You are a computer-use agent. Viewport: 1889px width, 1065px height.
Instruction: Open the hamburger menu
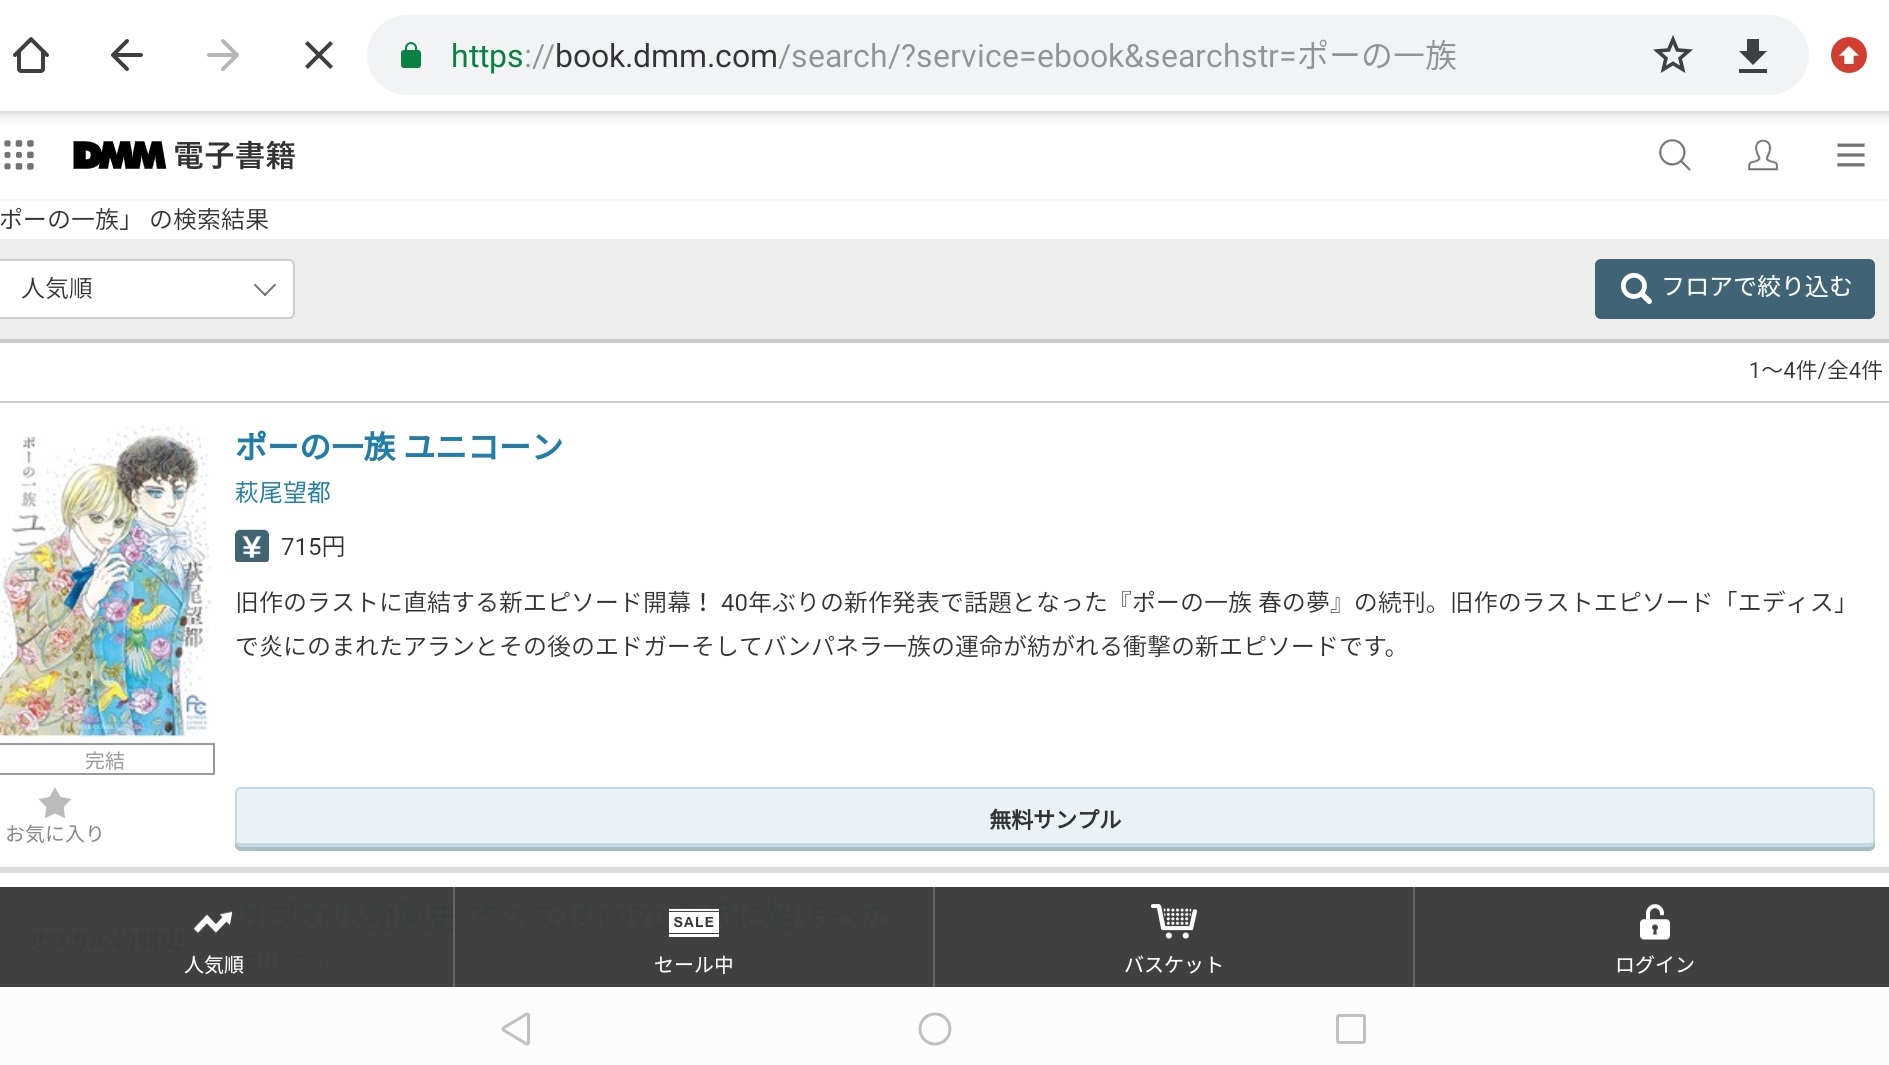[x=1850, y=155]
